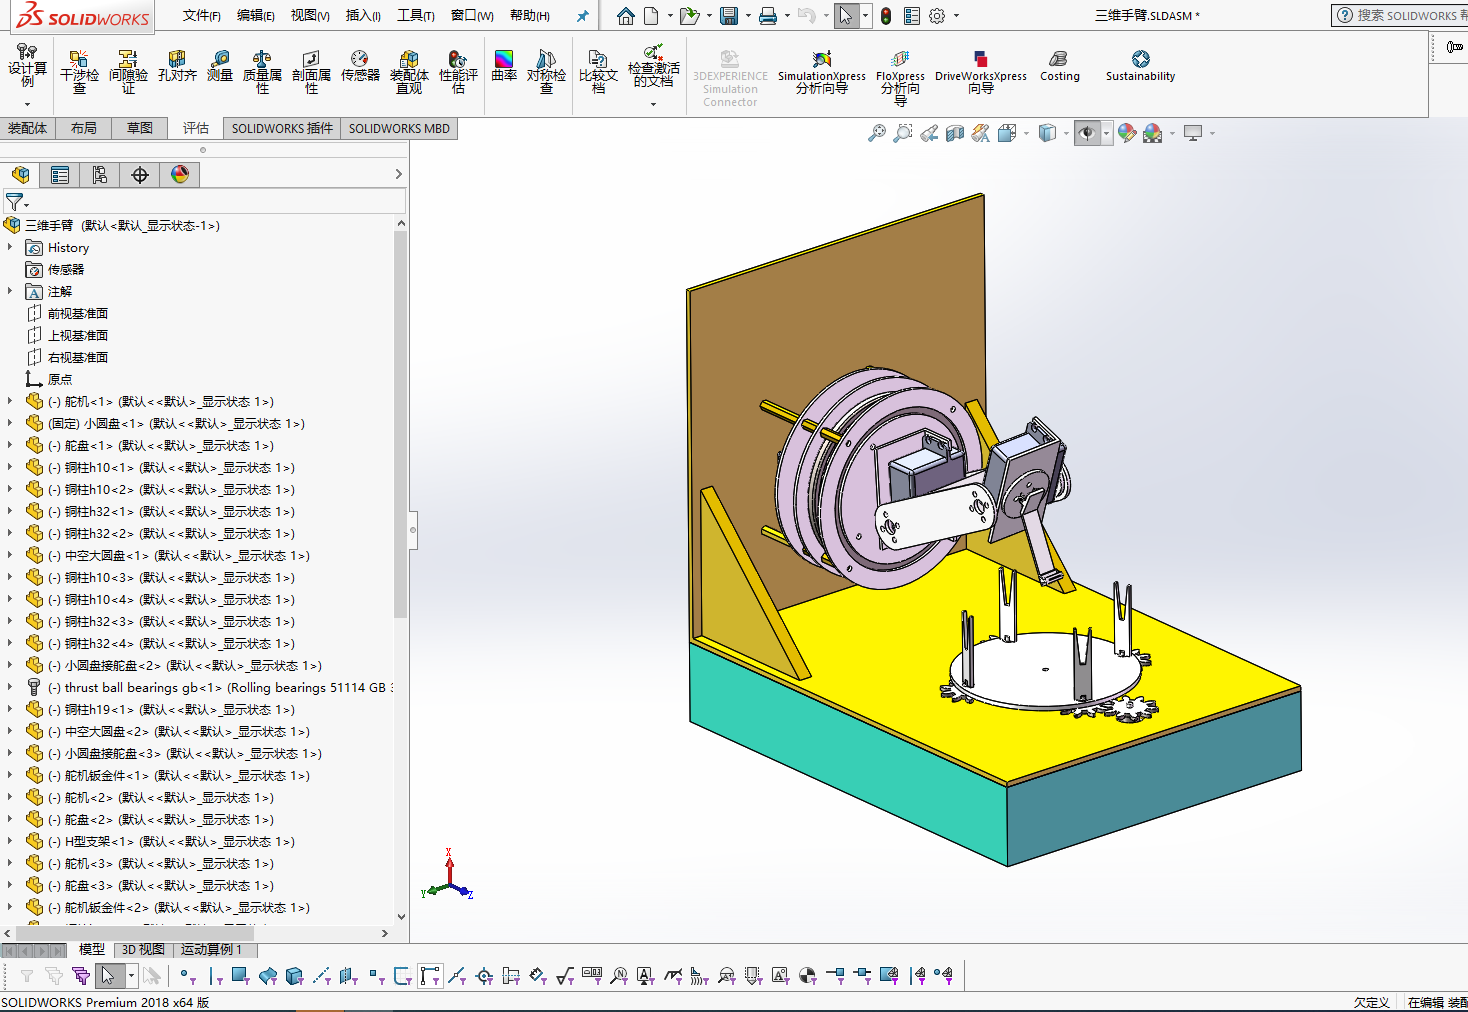1468x1012 pixels.
Task: Click the Edit Appearance color ball icon
Action: (x=1127, y=133)
